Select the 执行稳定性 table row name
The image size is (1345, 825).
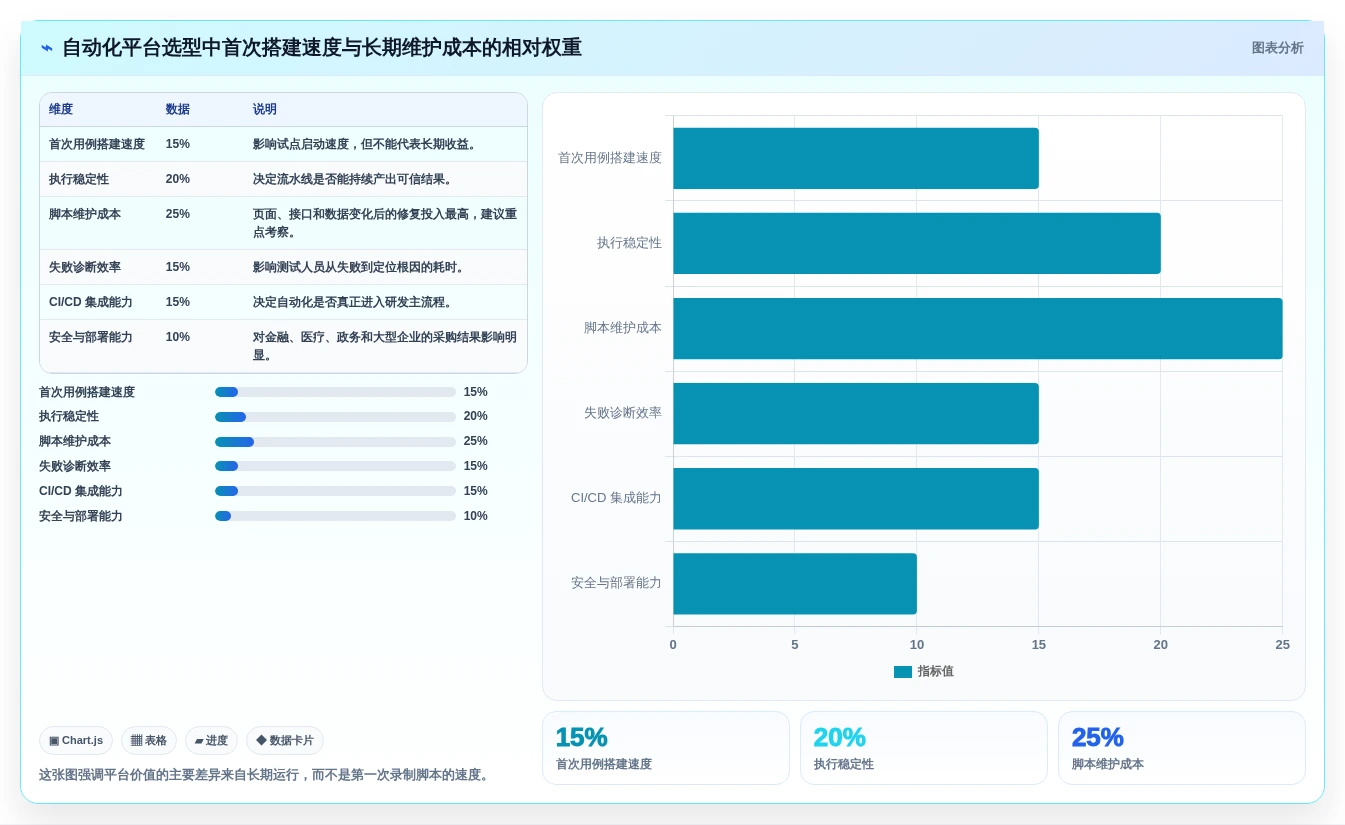79,179
